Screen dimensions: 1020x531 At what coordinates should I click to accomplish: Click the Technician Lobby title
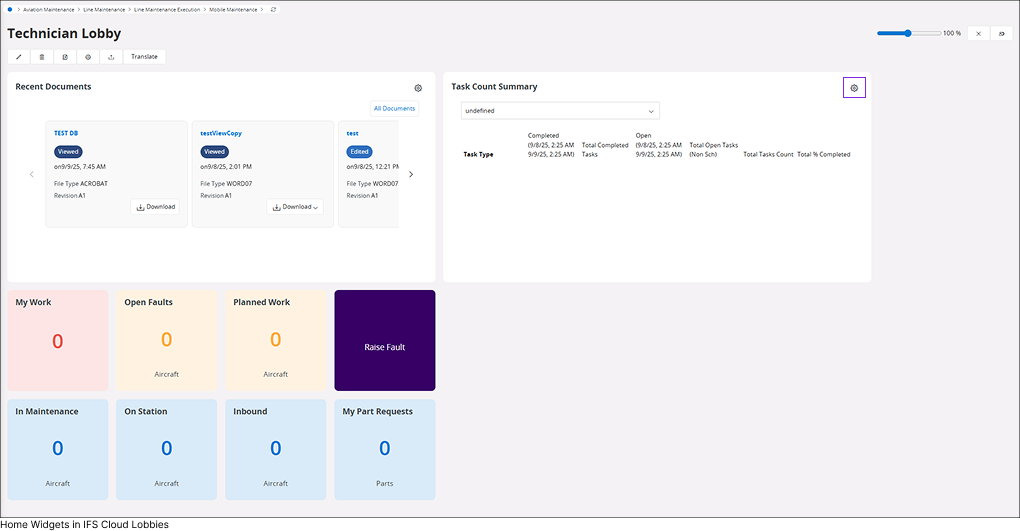(x=64, y=33)
